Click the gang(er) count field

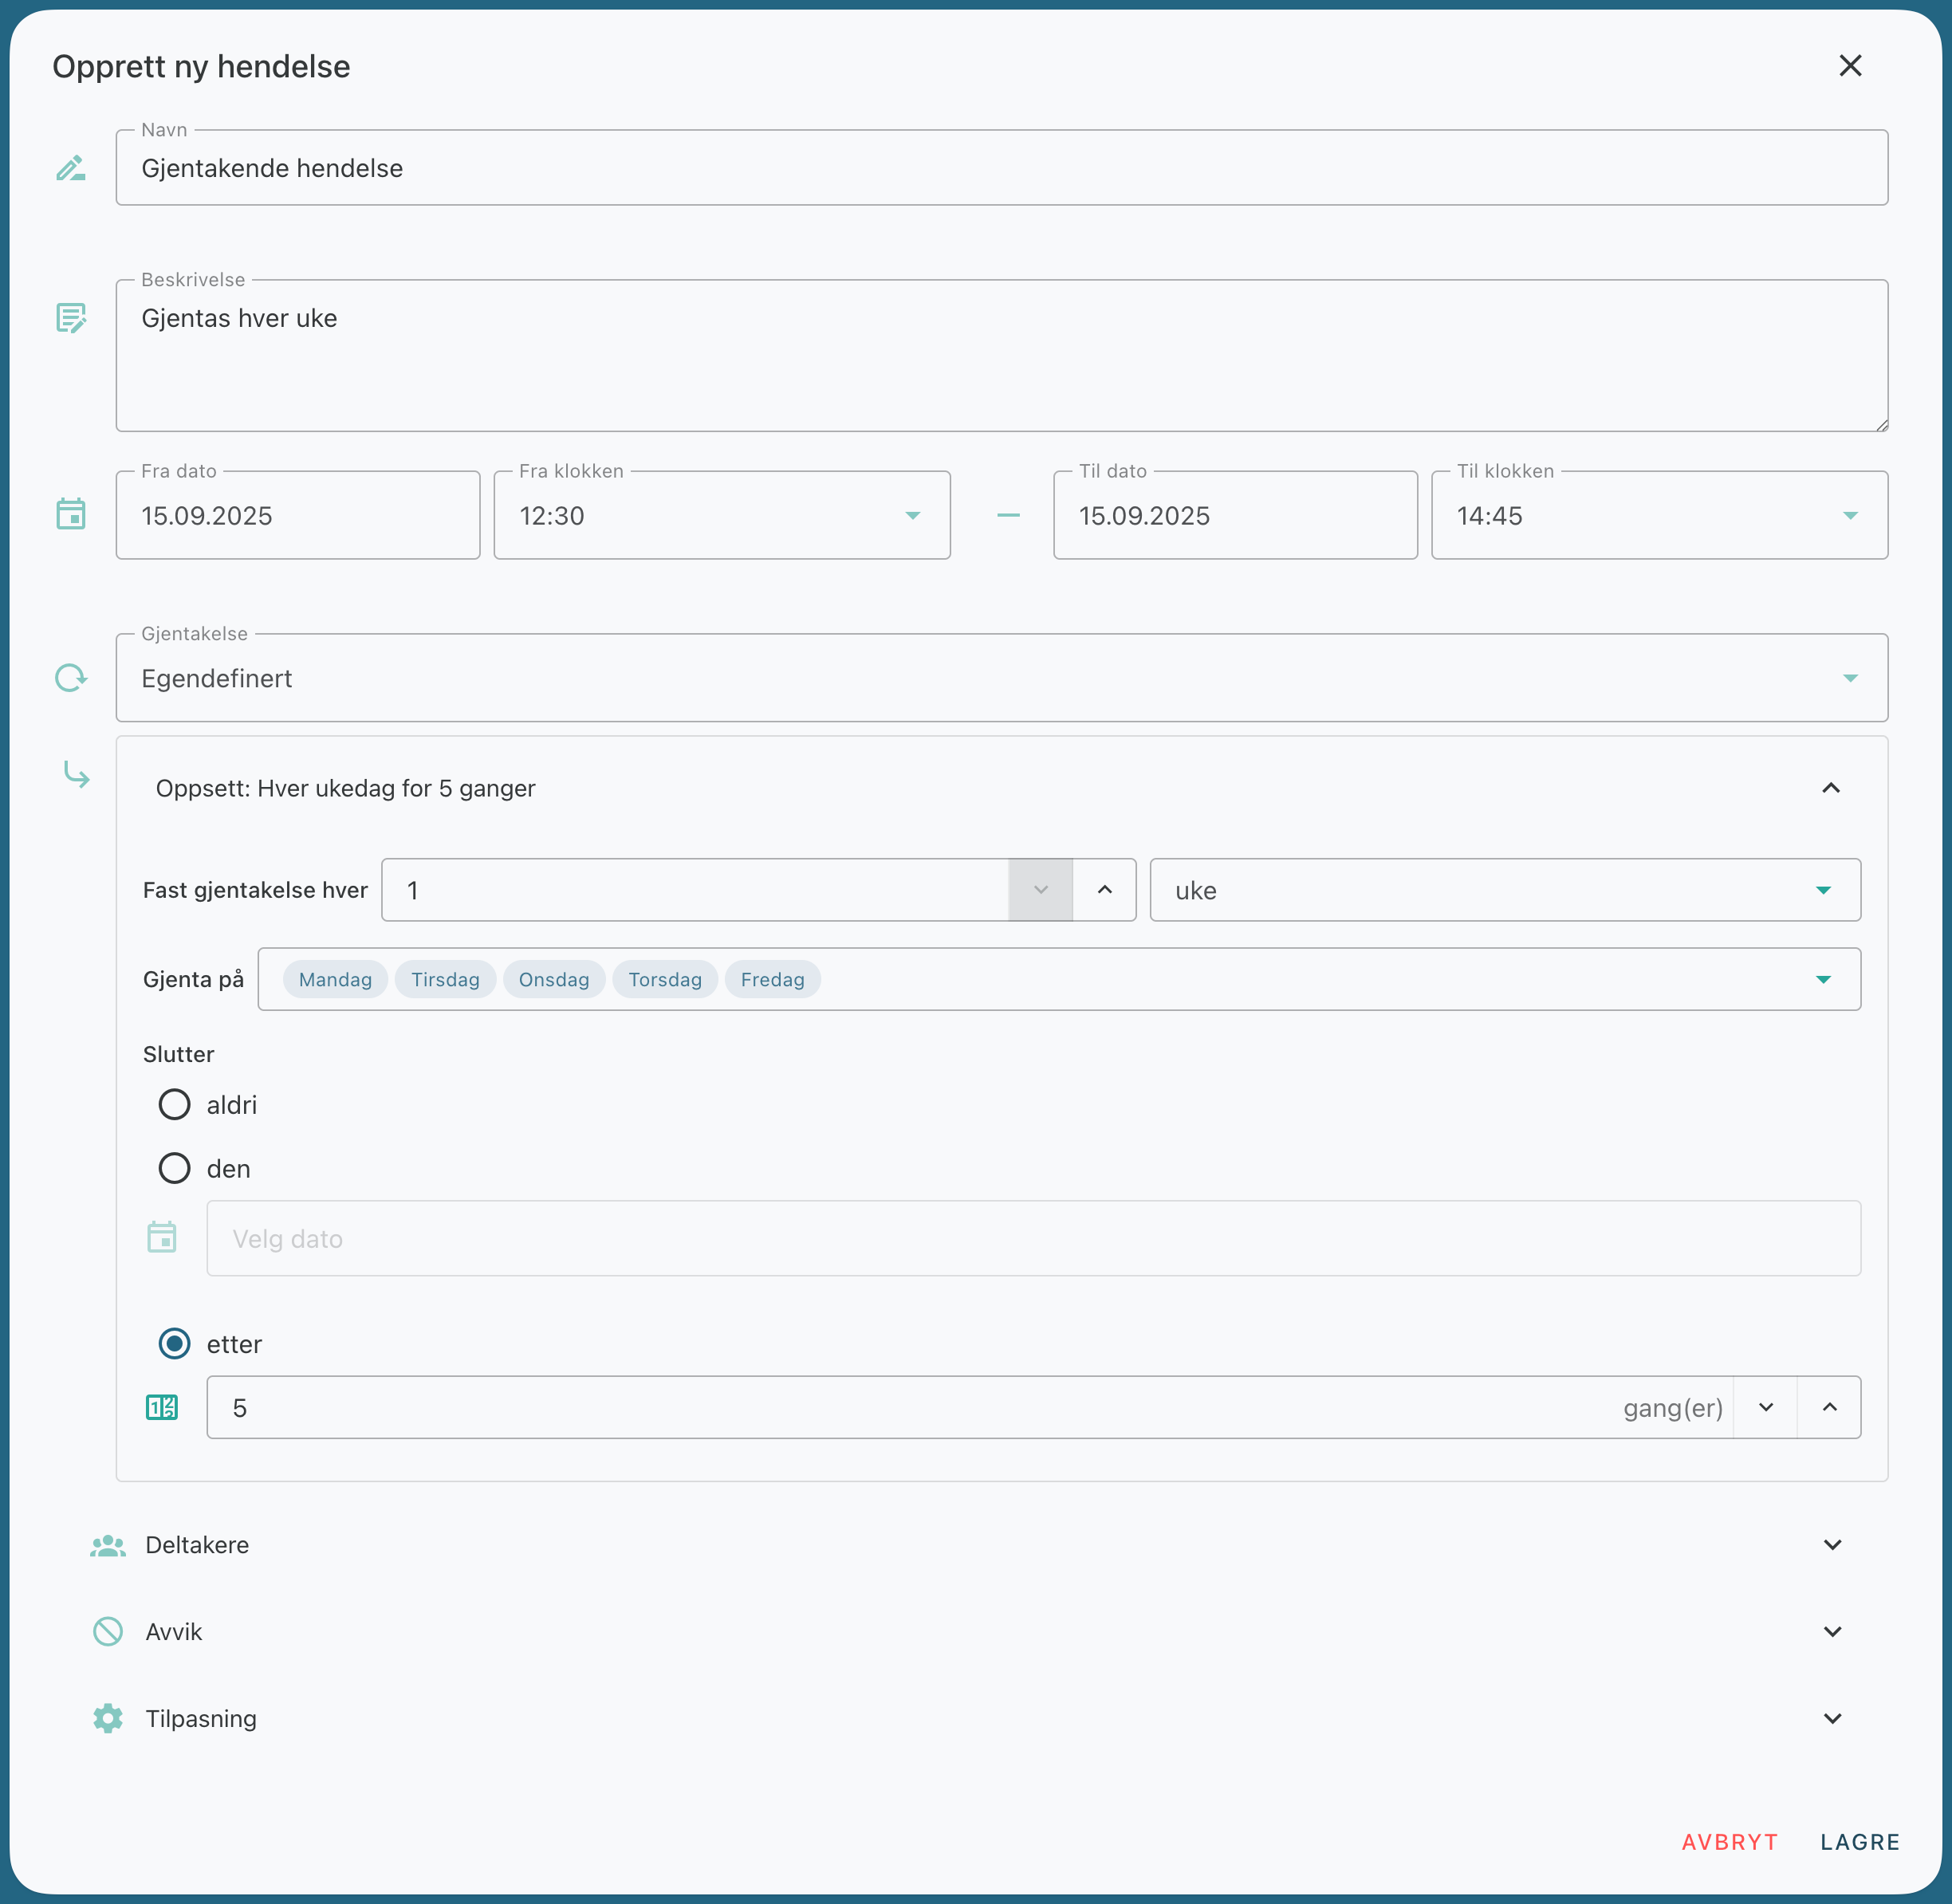(969, 1407)
